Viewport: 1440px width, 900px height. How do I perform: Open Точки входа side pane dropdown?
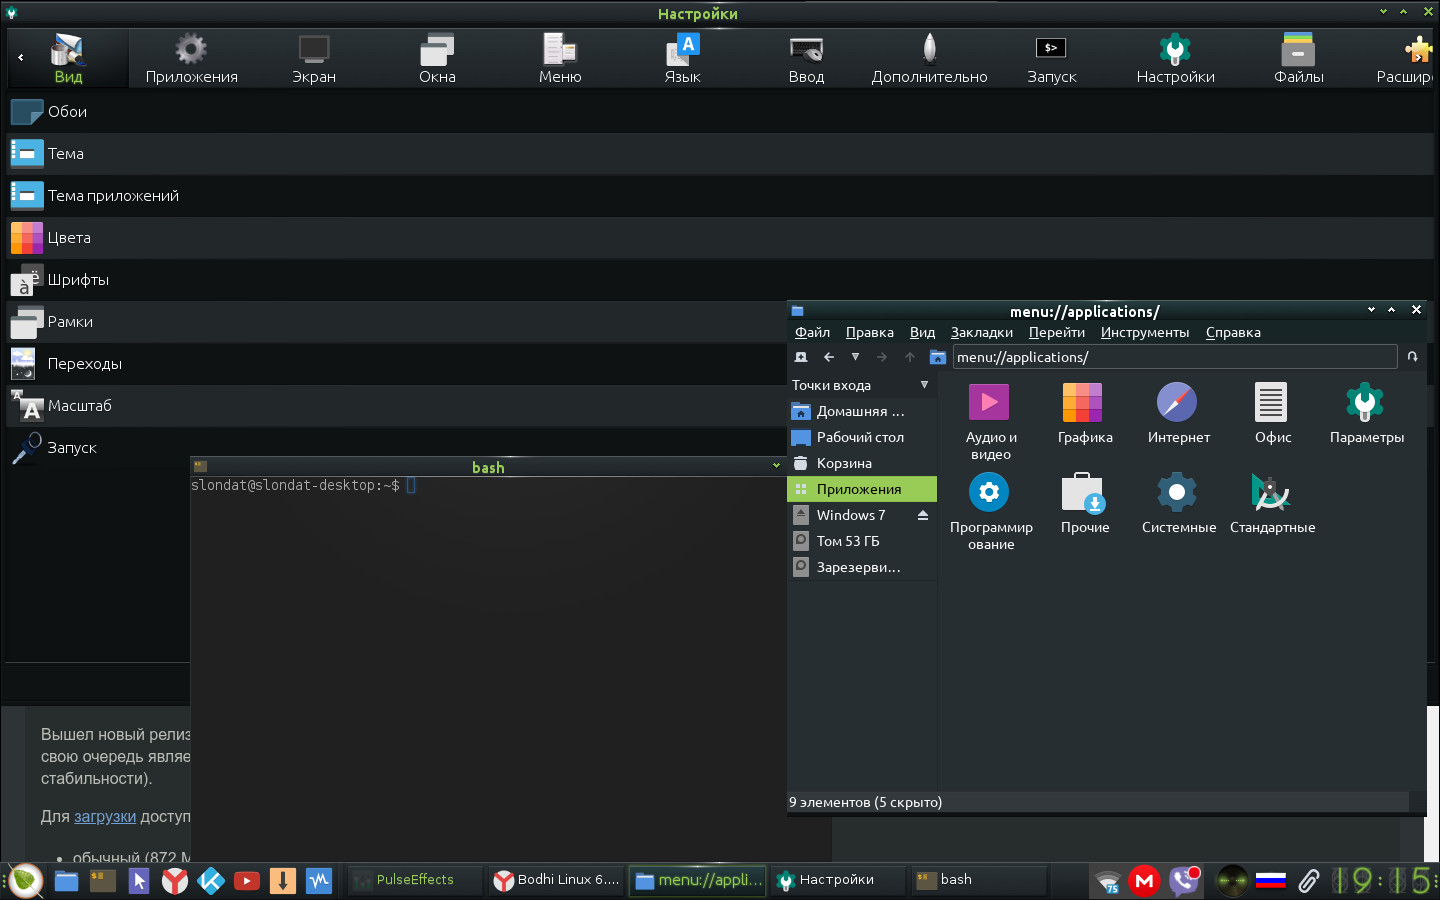pyautogui.click(x=862, y=385)
